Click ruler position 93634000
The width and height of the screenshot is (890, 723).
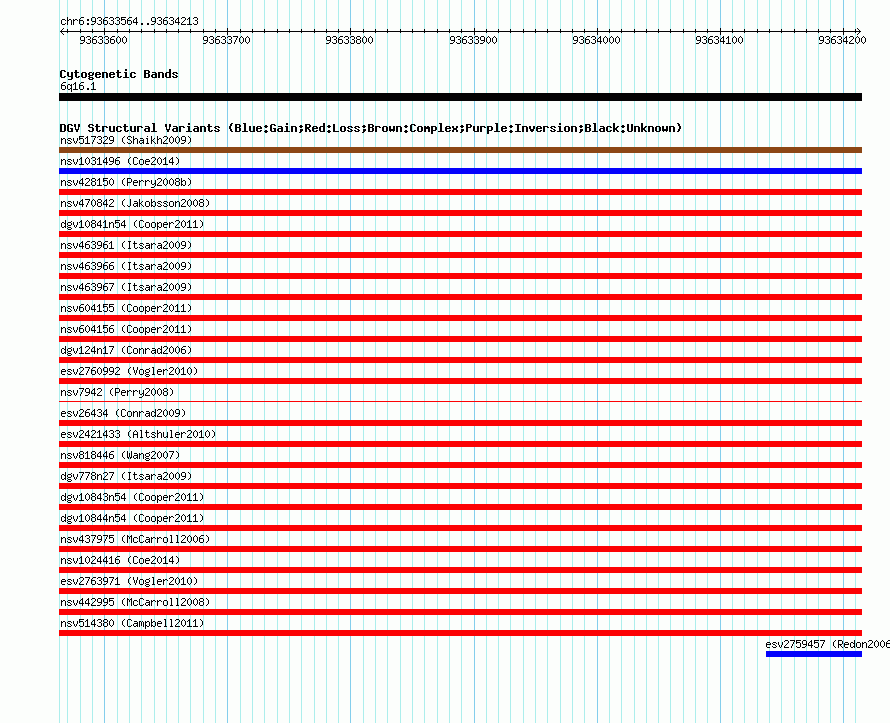597,40
